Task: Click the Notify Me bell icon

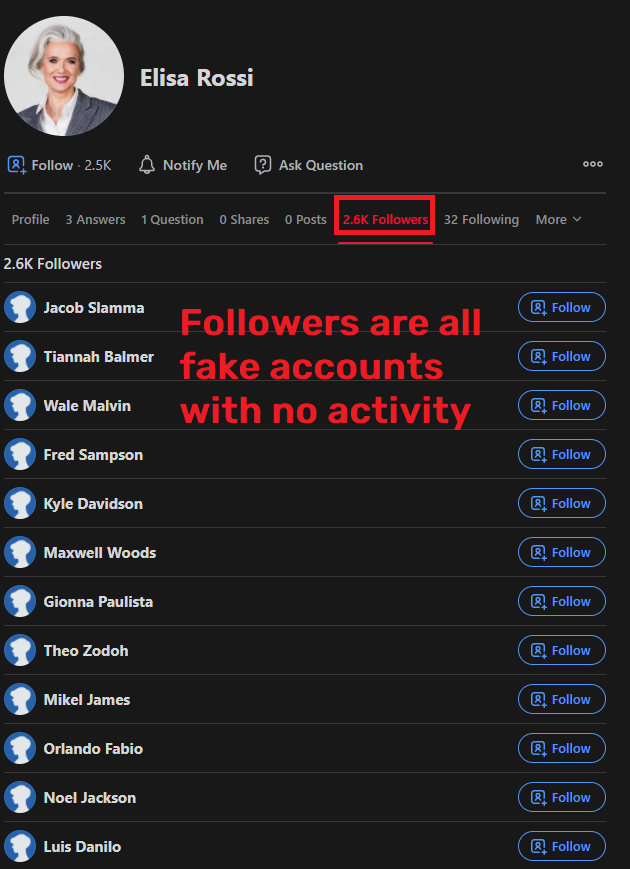Action: point(147,165)
